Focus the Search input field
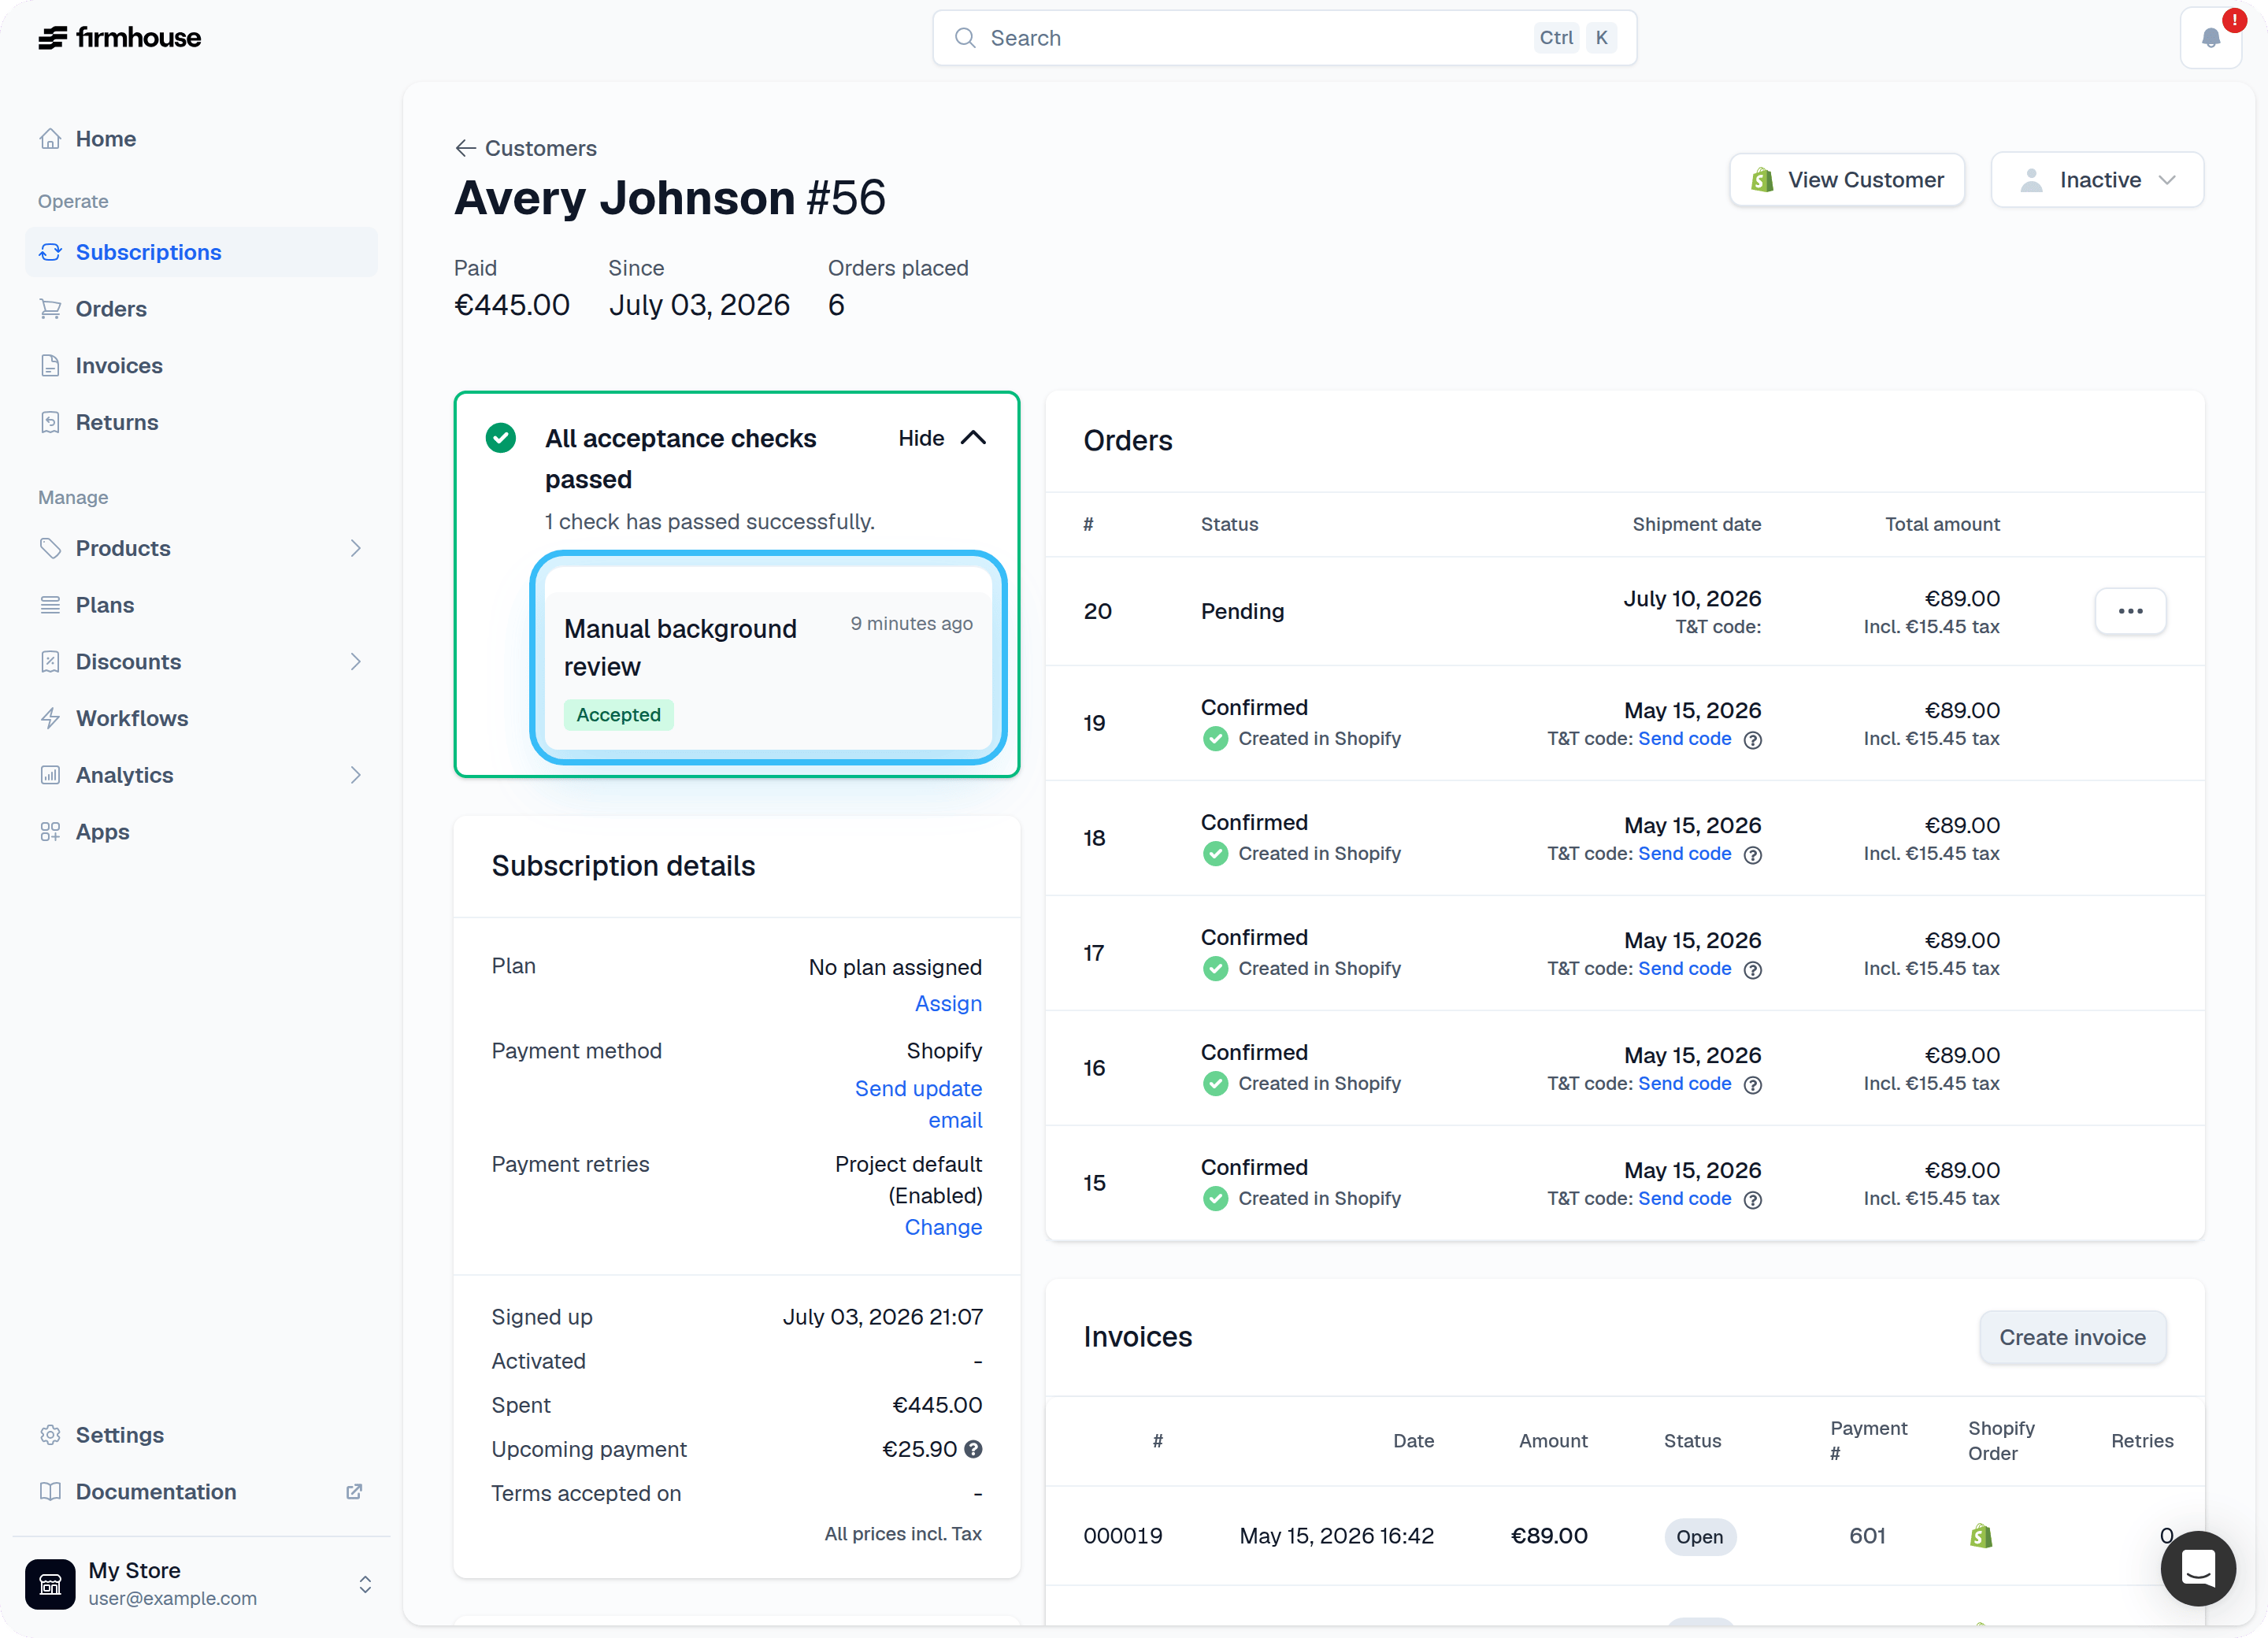2268x1638 pixels. (x=1284, y=38)
